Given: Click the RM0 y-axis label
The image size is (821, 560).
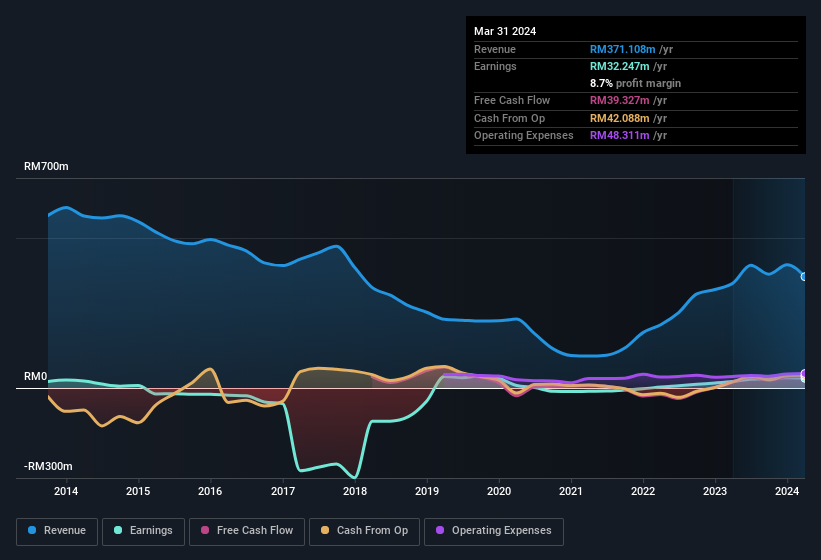Looking at the screenshot, I should click(x=36, y=376).
